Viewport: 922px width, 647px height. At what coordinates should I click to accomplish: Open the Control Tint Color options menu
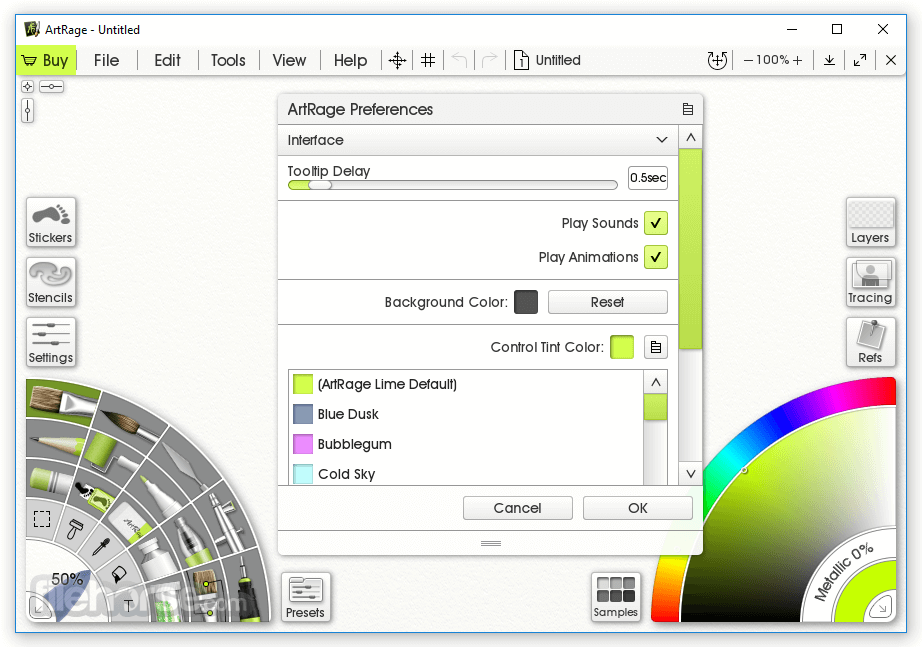coord(656,347)
